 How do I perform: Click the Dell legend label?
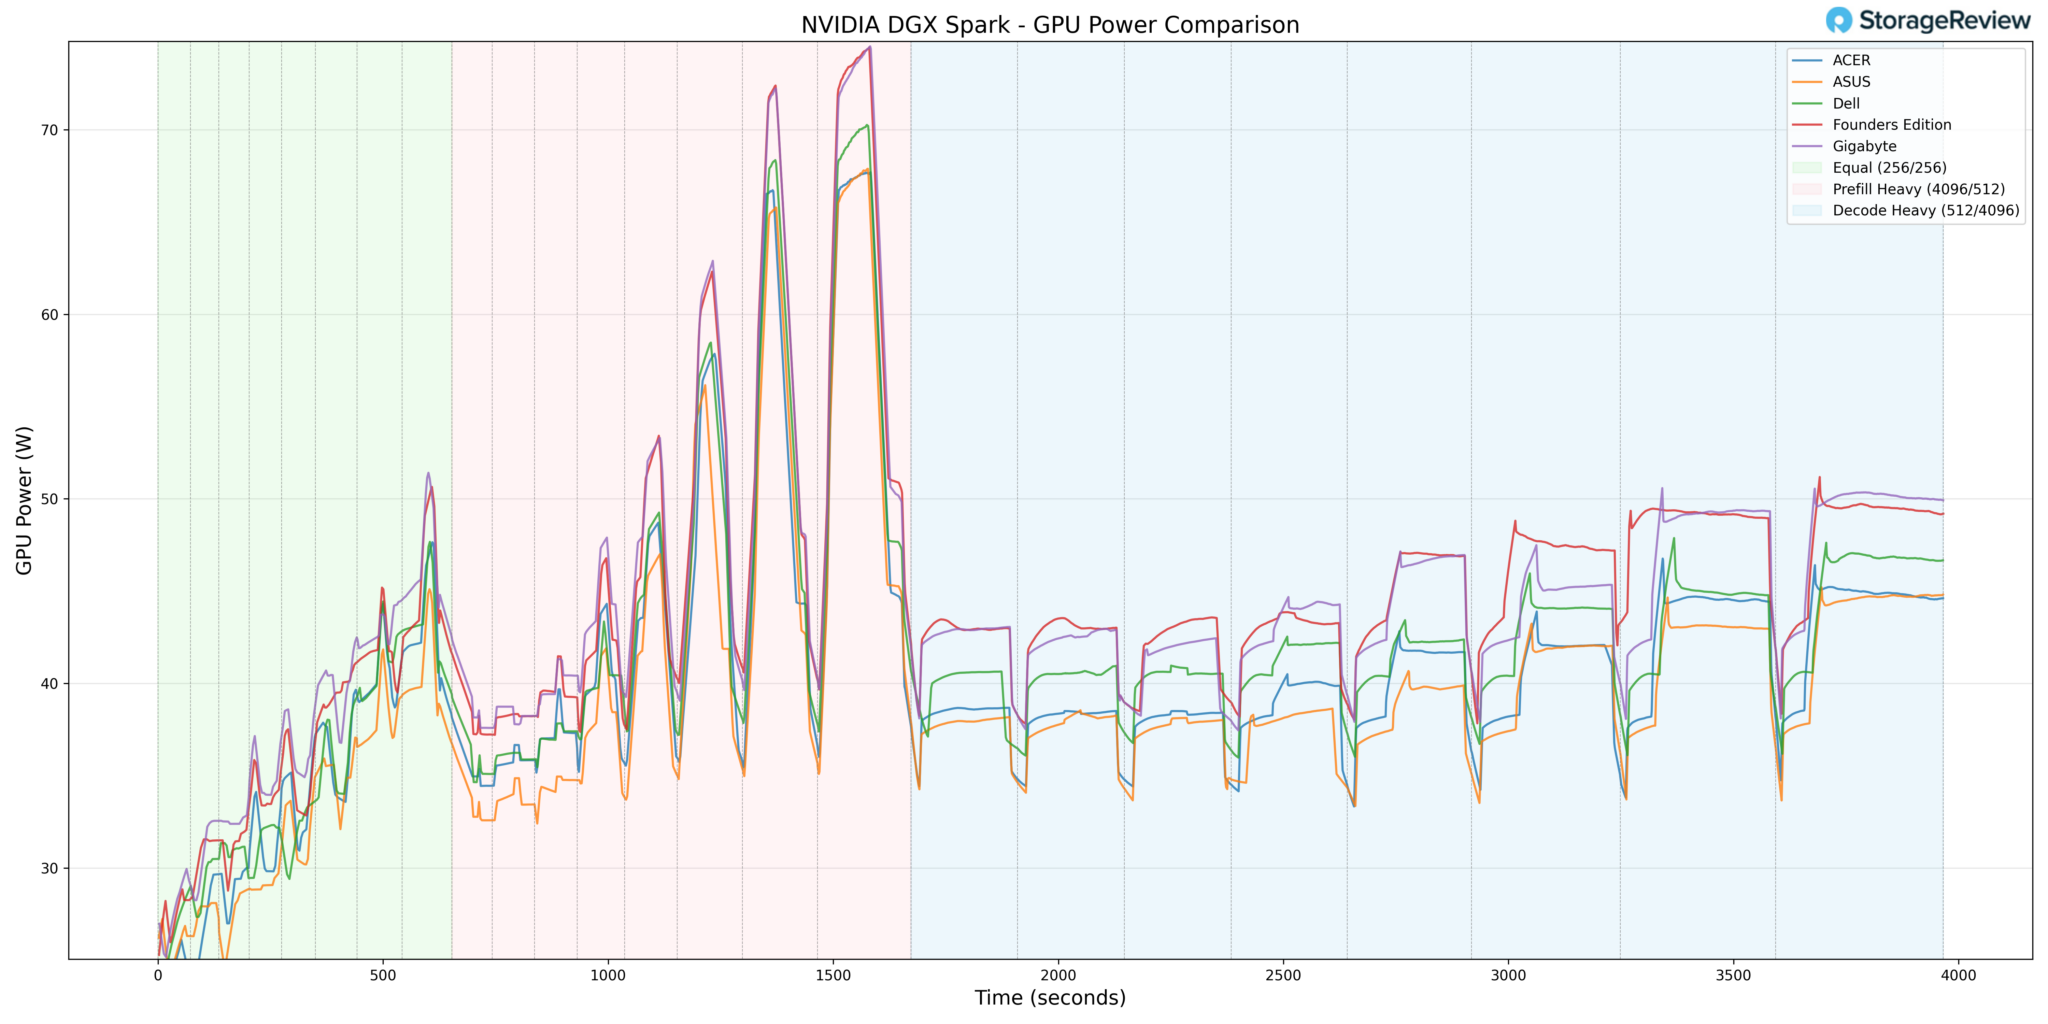(1846, 104)
